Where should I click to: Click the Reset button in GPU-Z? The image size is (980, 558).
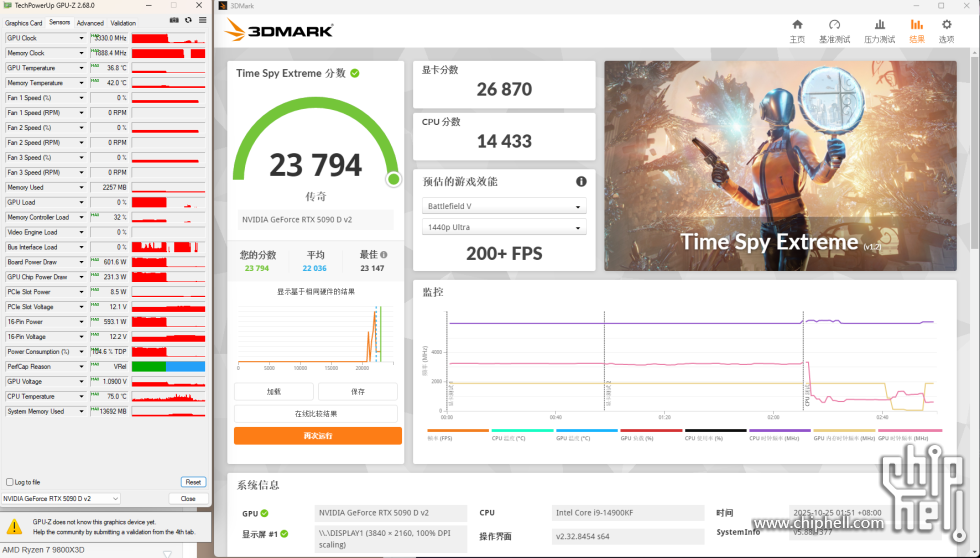(193, 482)
